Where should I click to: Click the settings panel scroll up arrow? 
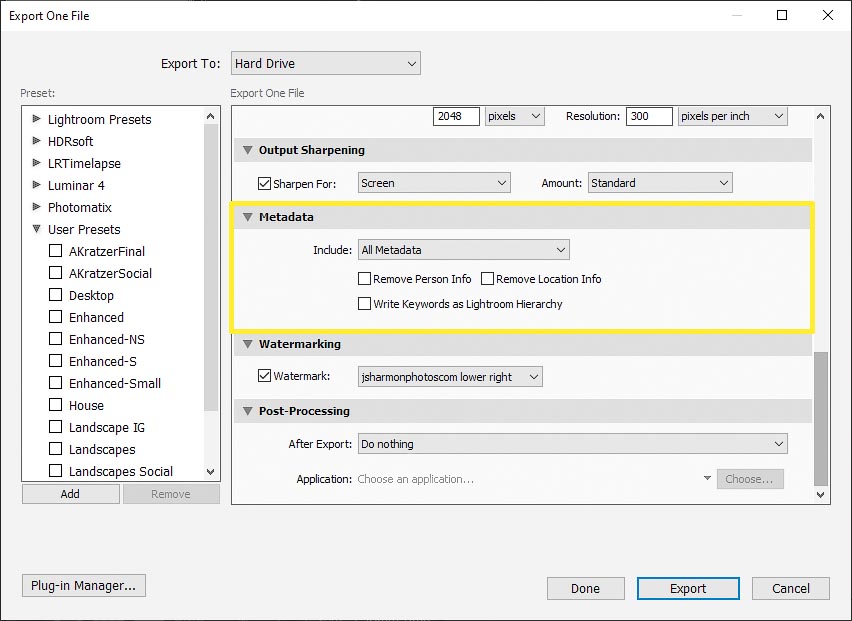click(820, 116)
